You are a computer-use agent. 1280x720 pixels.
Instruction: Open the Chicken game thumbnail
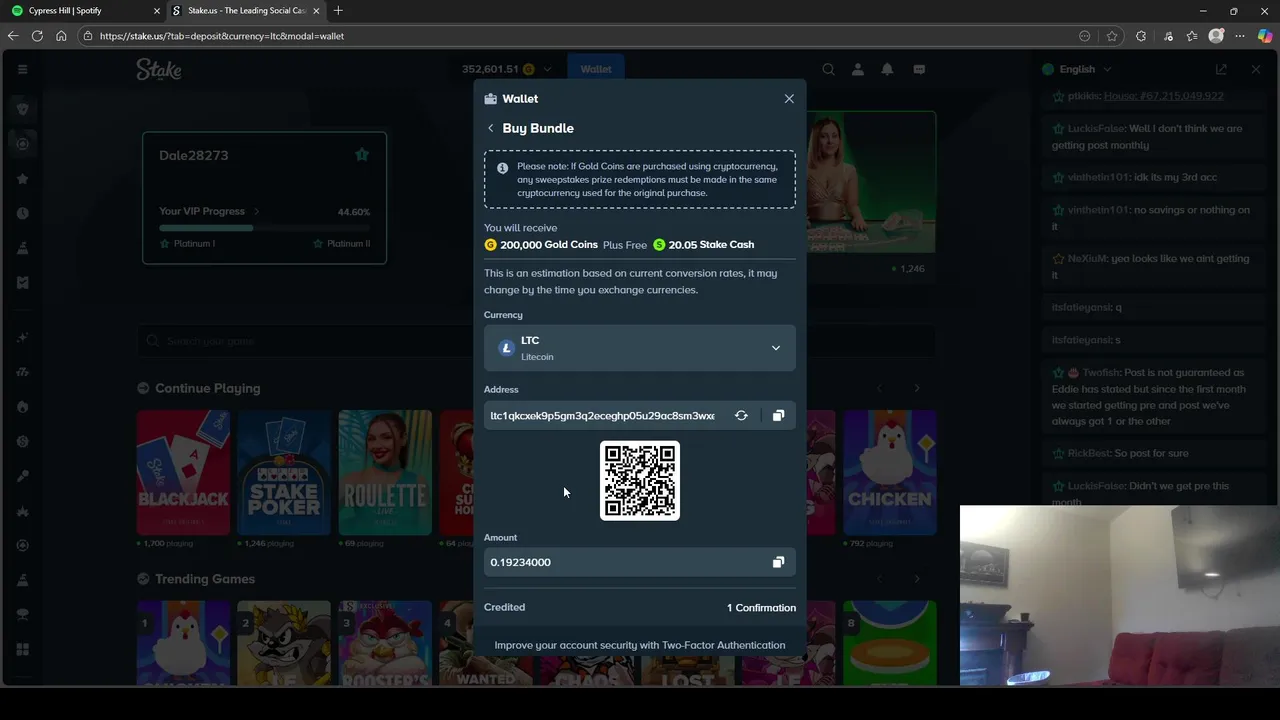click(x=889, y=472)
